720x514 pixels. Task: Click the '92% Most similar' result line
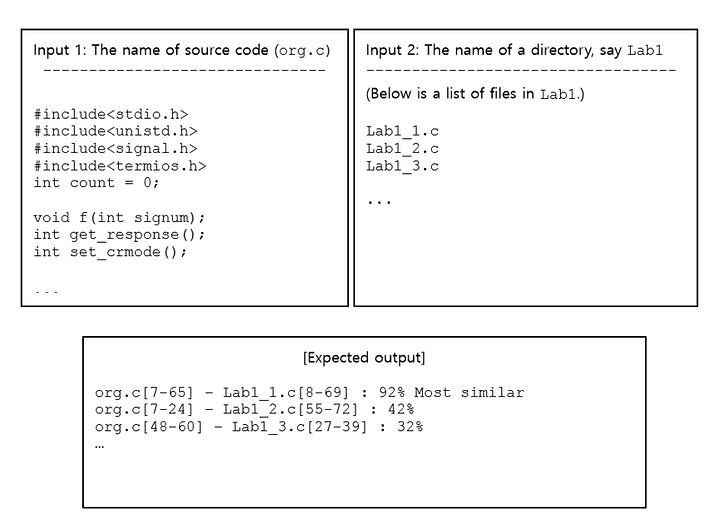coord(309,393)
